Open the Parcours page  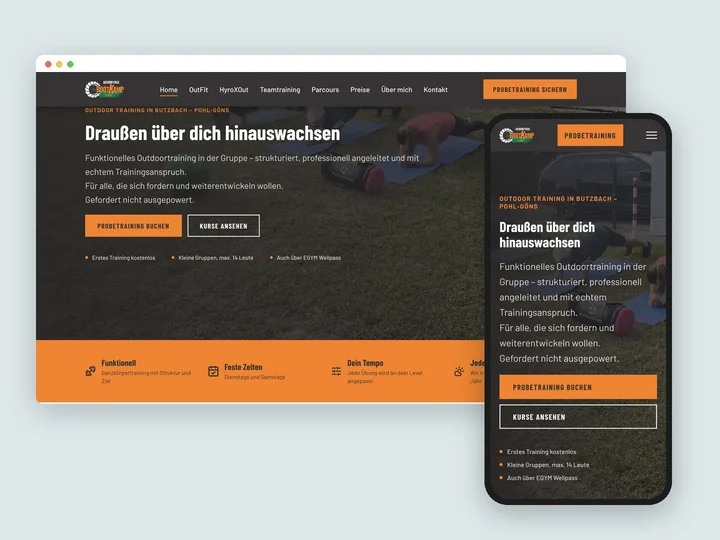click(x=325, y=90)
